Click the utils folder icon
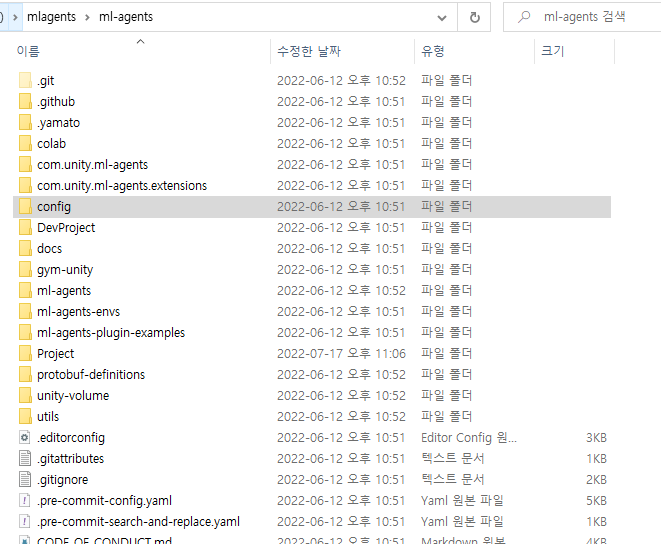This screenshot has width=661, height=544. (x=25, y=417)
